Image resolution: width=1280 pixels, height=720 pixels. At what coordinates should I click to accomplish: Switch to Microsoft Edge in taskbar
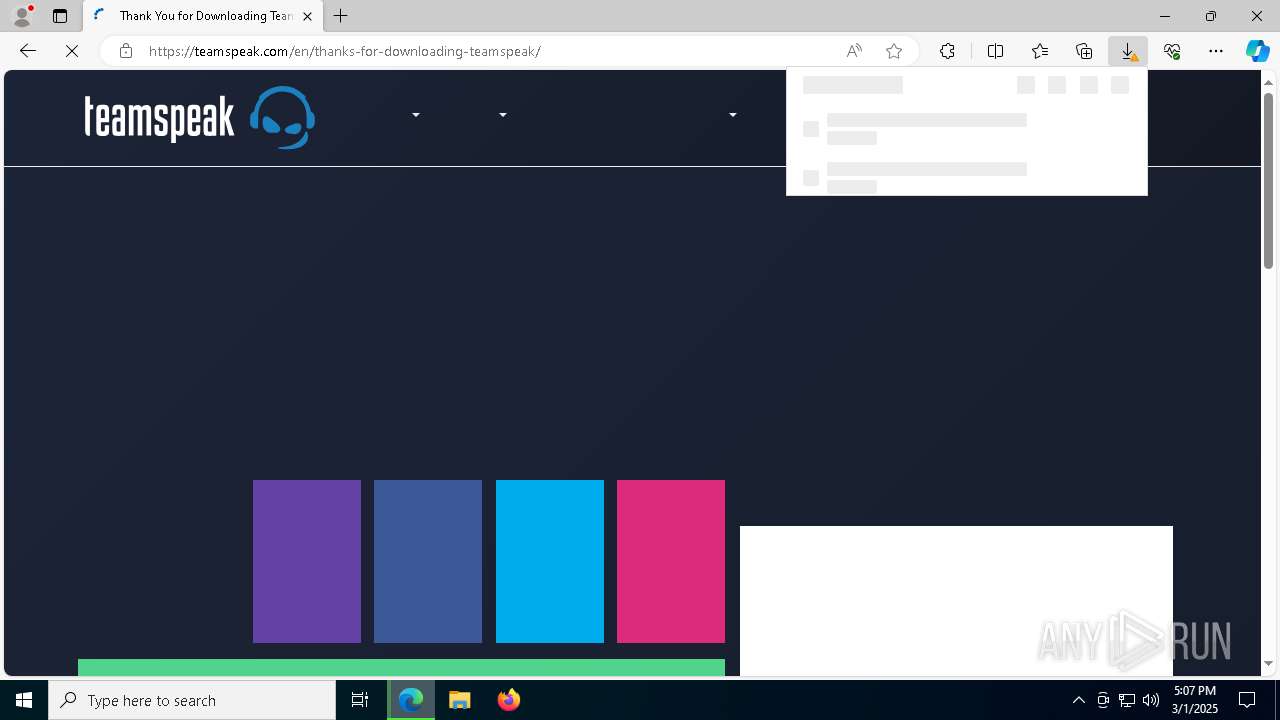(411, 700)
